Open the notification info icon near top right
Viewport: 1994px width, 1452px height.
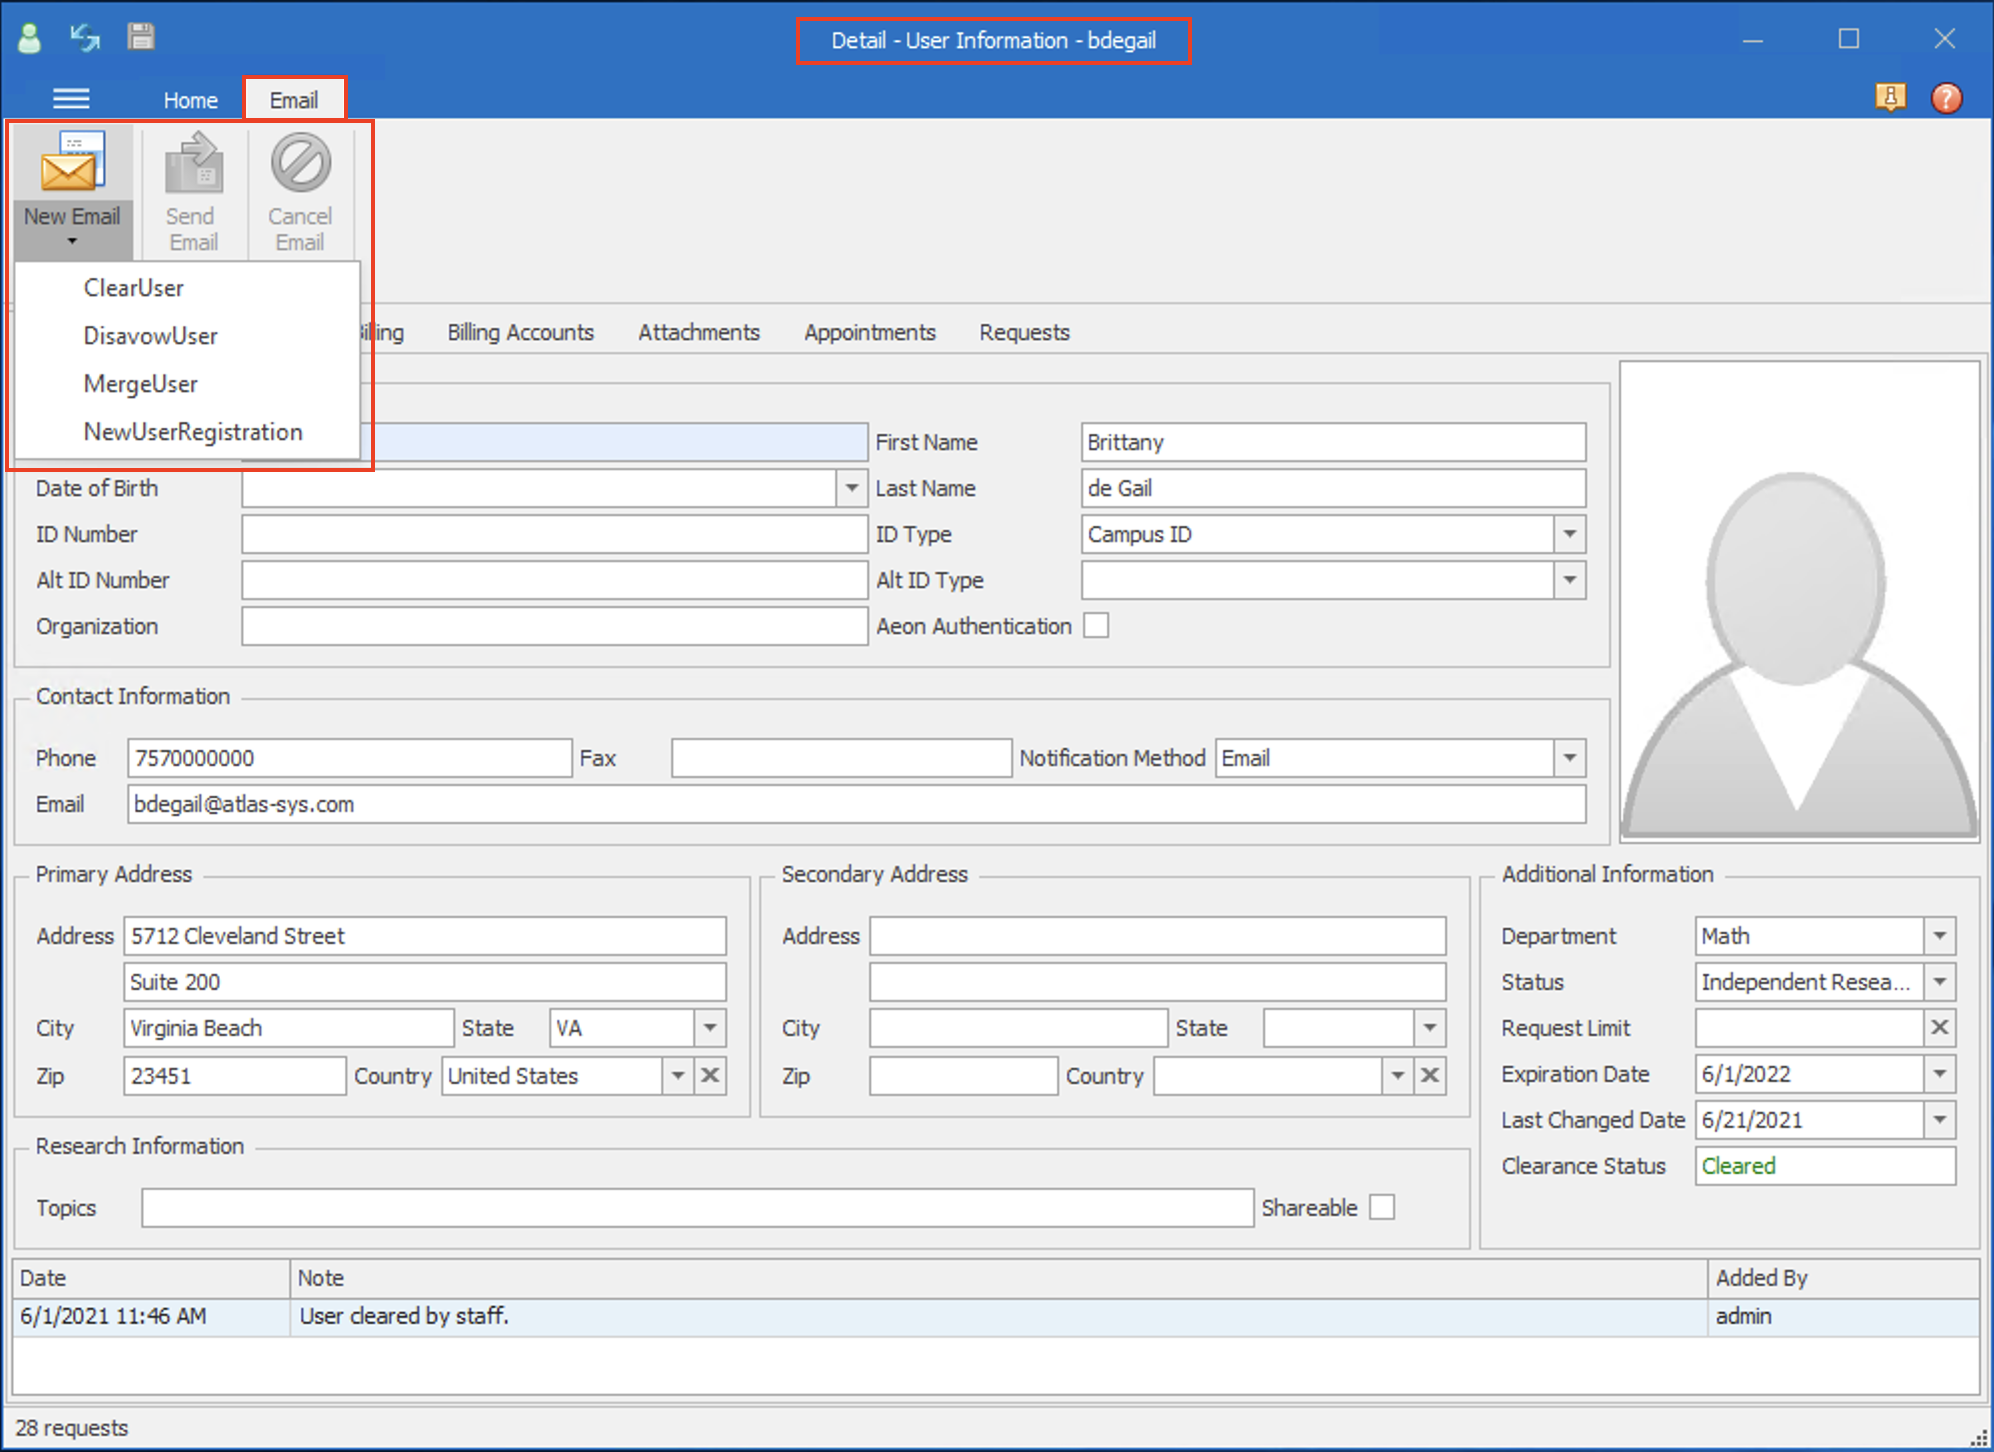1890,98
